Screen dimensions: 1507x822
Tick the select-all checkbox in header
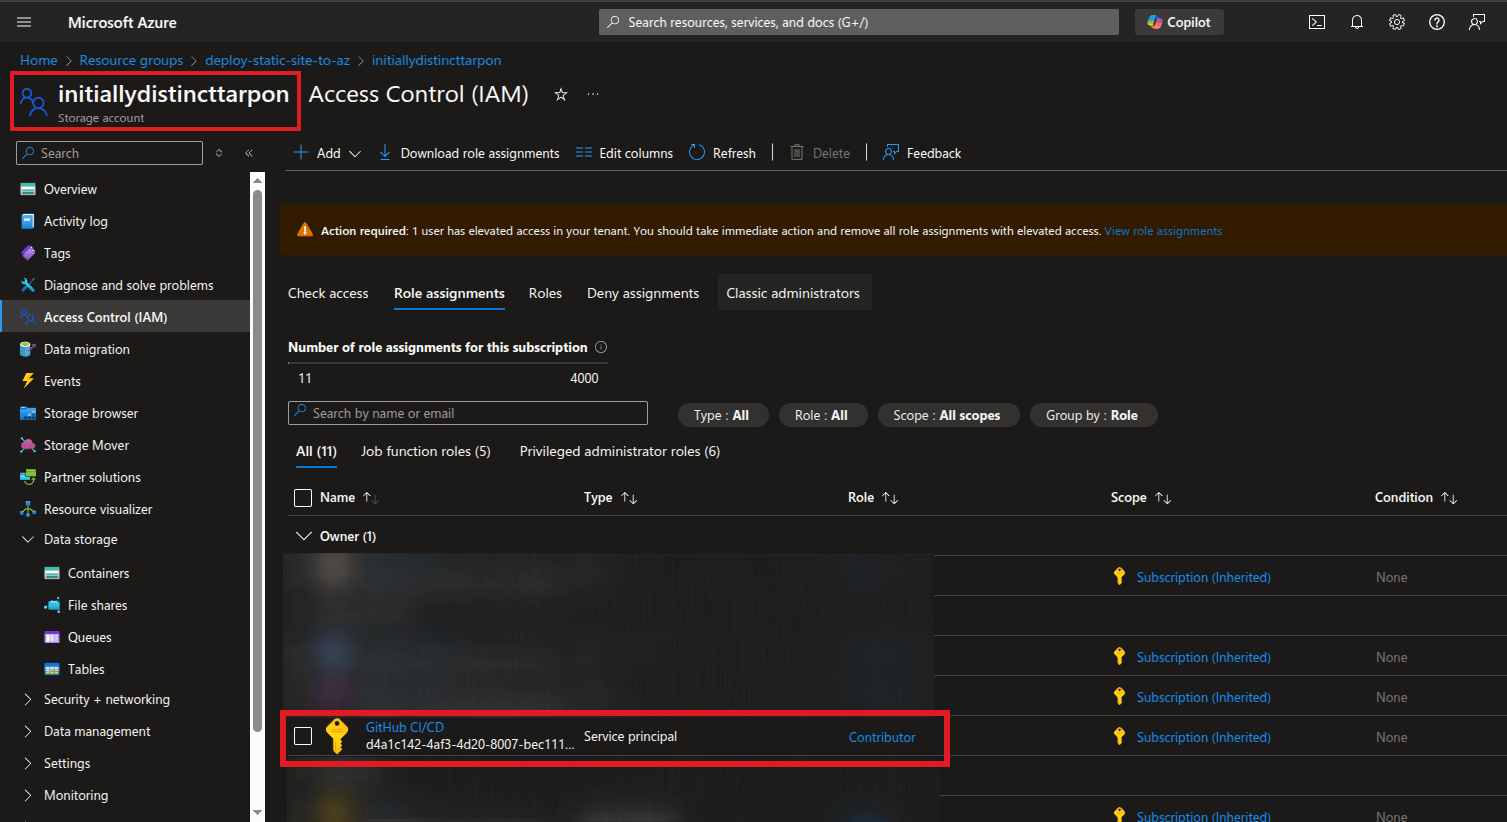pos(303,498)
